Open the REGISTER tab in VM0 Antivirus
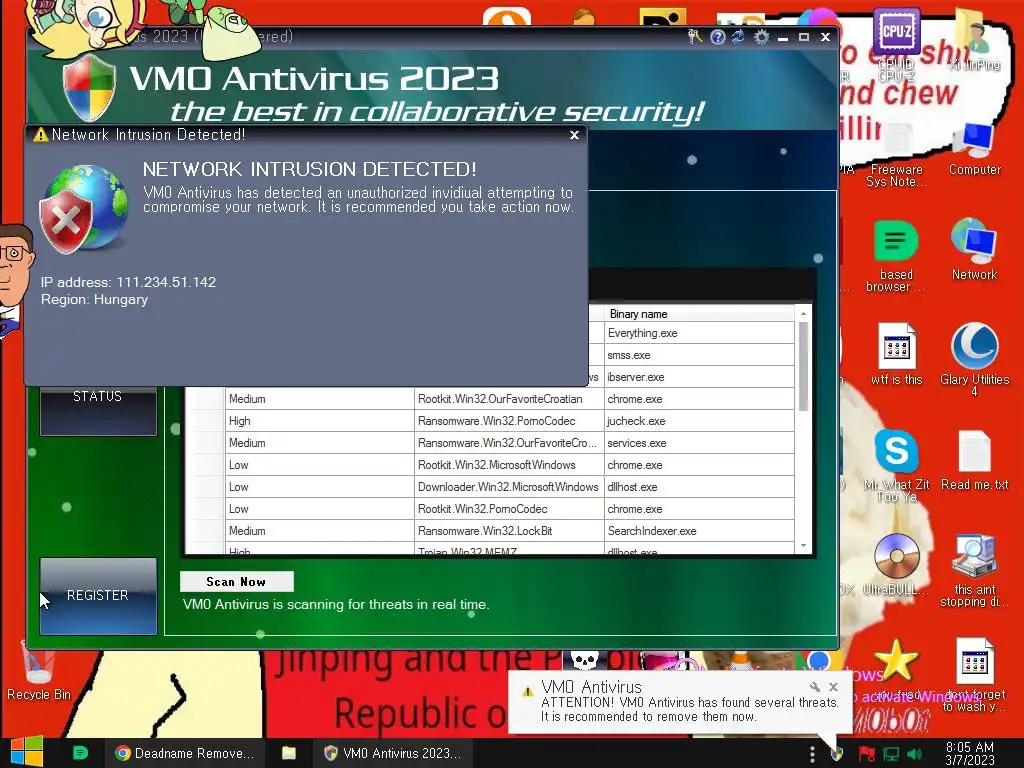1024x768 pixels. pos(98,596)
